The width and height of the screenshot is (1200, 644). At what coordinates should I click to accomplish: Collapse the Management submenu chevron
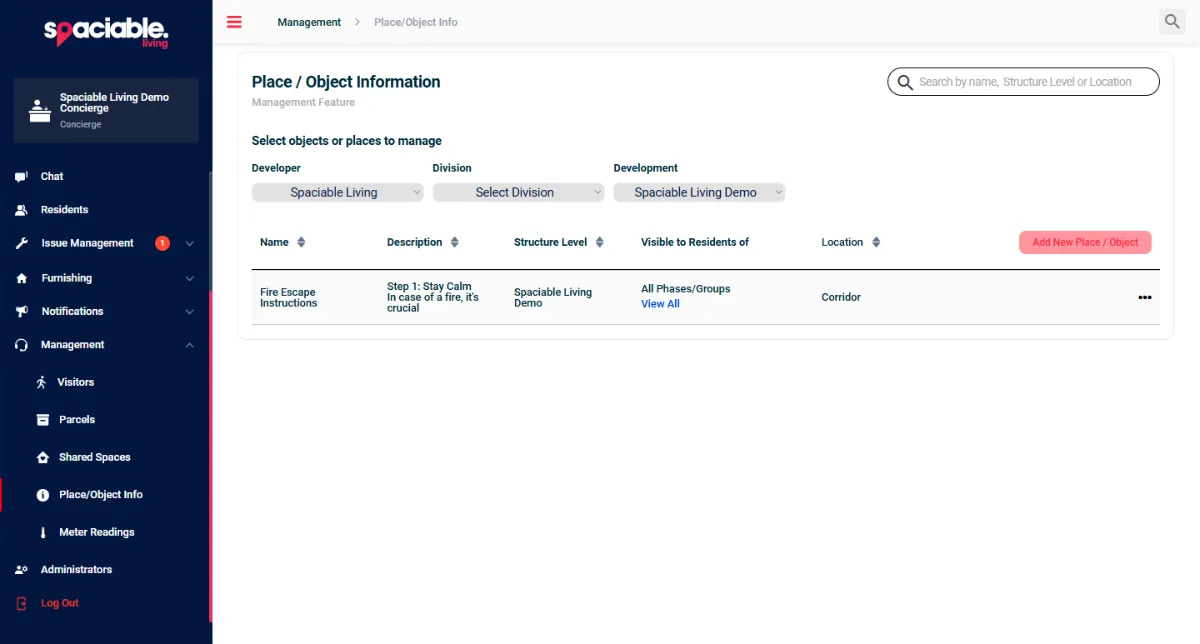pos(190,345)
